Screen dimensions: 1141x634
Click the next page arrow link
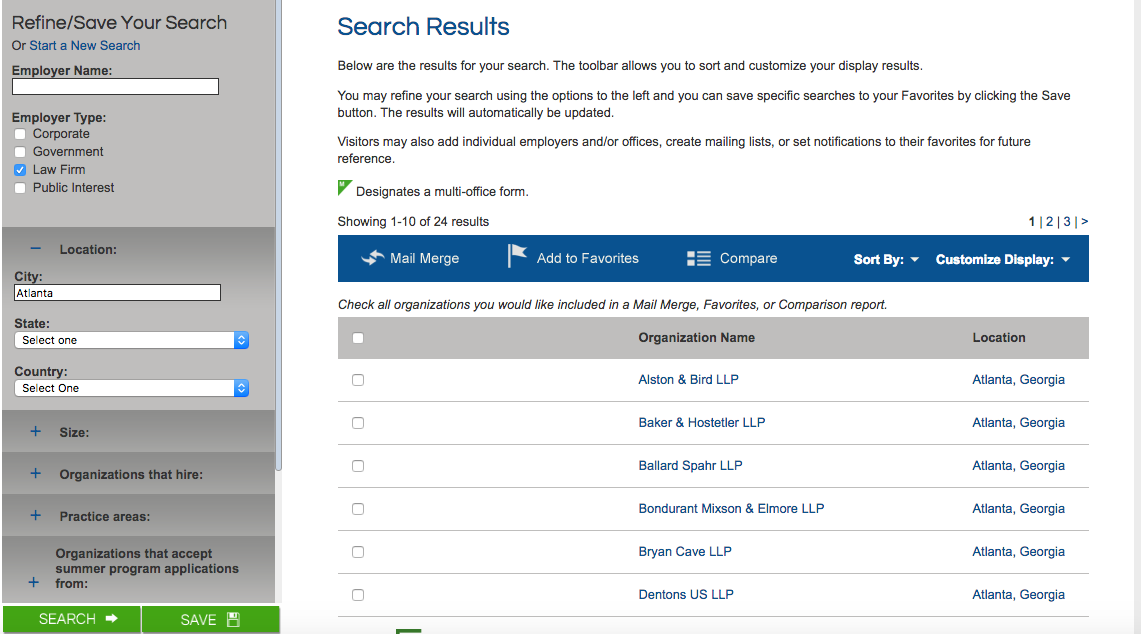tap(1084, 221)
